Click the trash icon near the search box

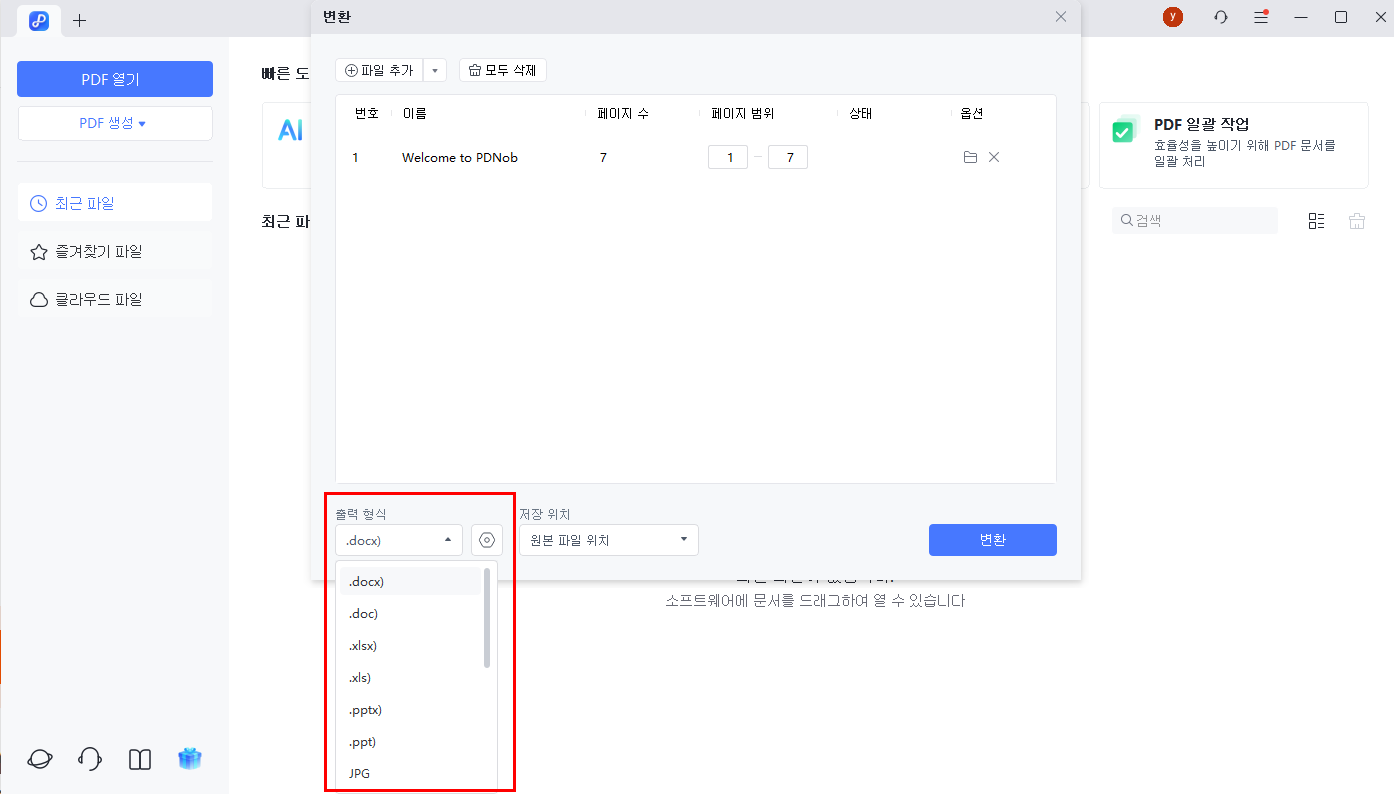1356,220
